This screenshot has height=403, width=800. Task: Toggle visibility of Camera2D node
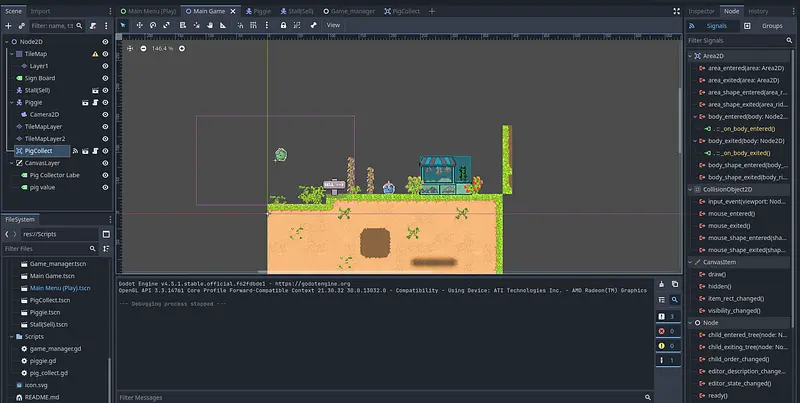coord(105,114)
